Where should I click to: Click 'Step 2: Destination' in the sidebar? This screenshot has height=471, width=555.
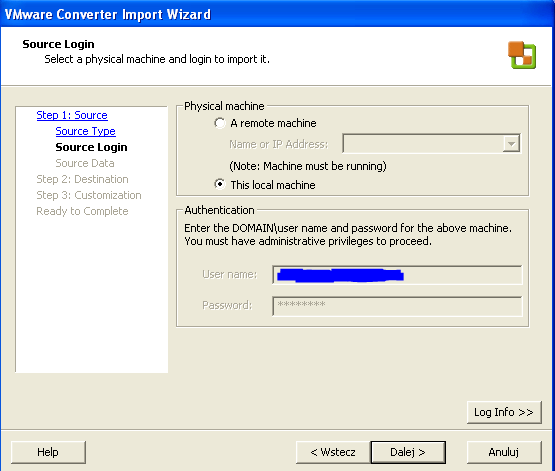click(x=82, y=179)
